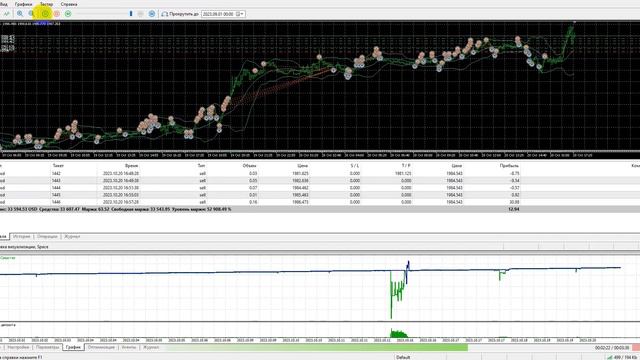Screen dimensions: 640x360
Task: Click the zoom out magnifier icon
Action: click(31, 14)
